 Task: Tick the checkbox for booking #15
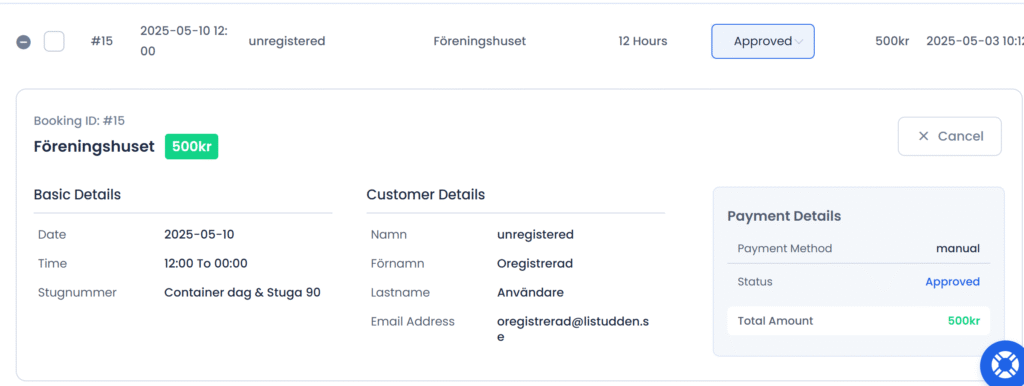54,42
